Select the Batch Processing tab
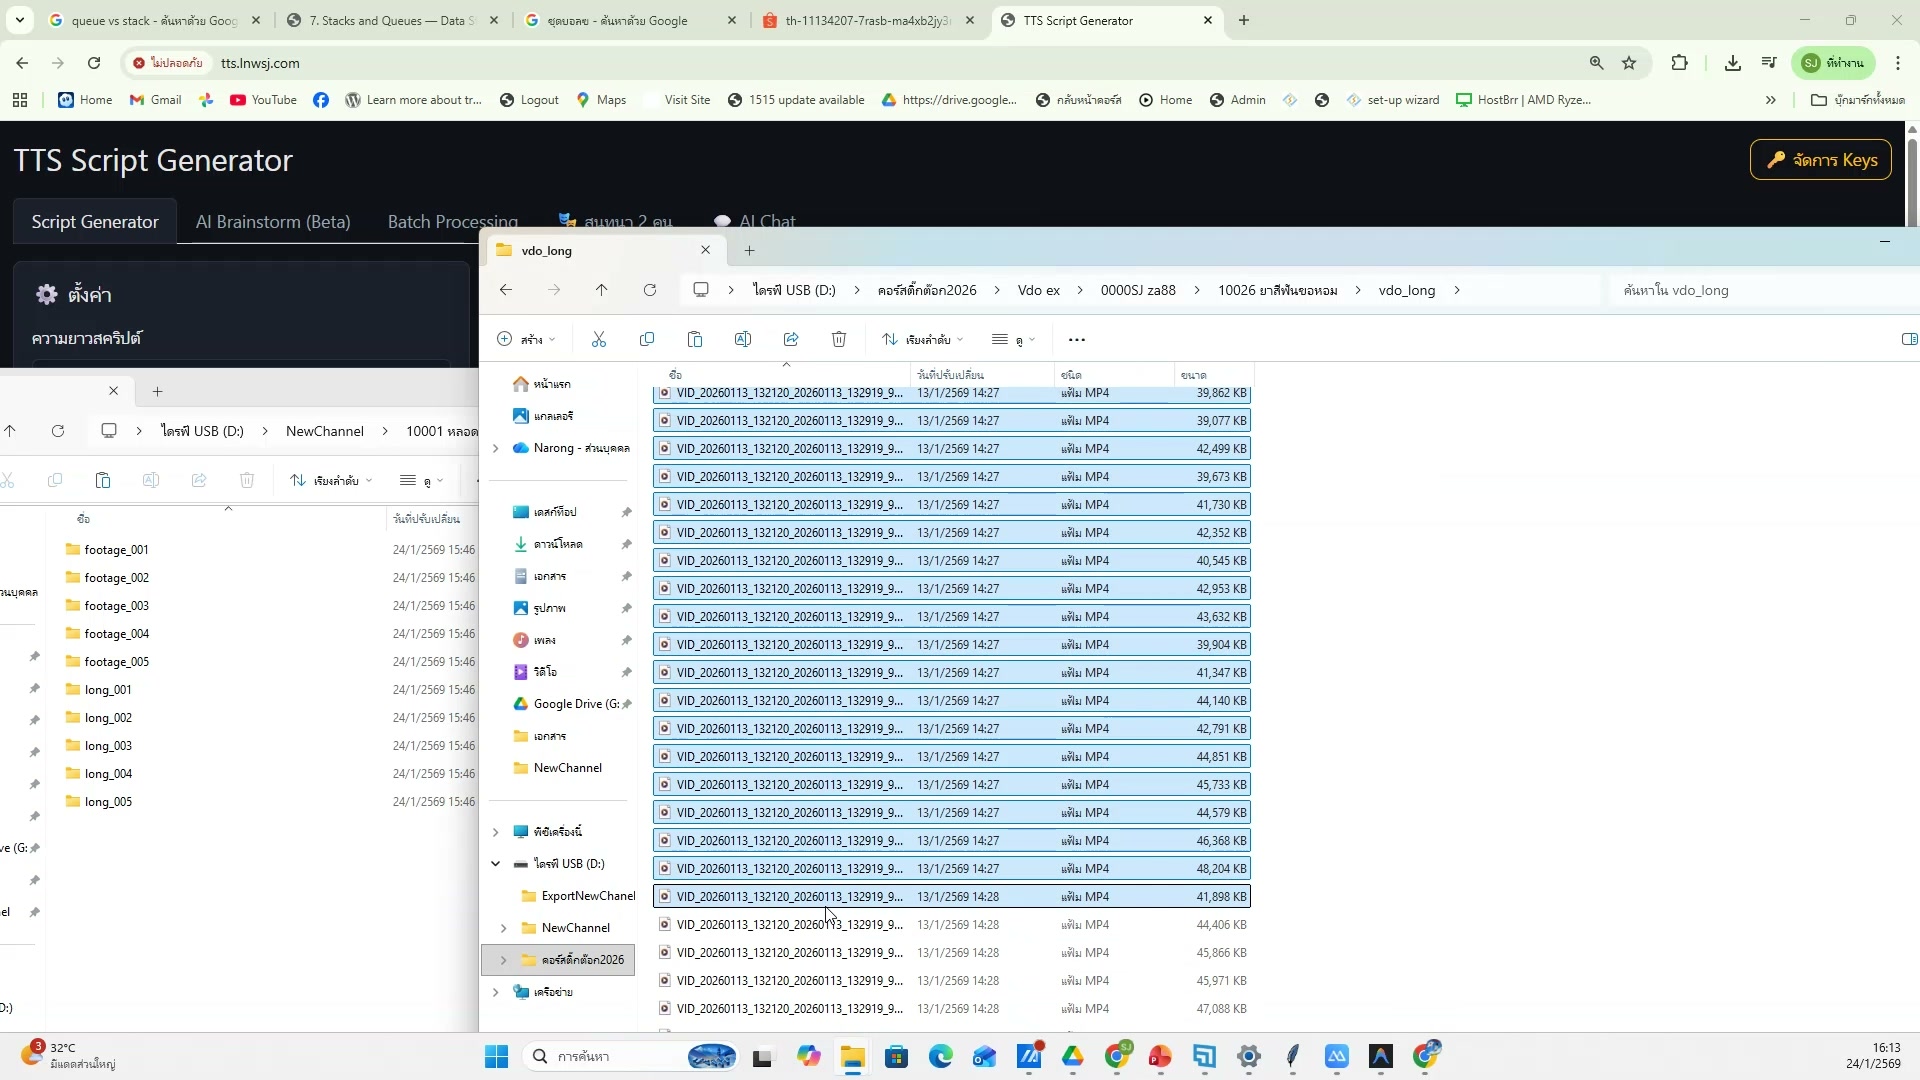1920x1080 pixels. 451,221
